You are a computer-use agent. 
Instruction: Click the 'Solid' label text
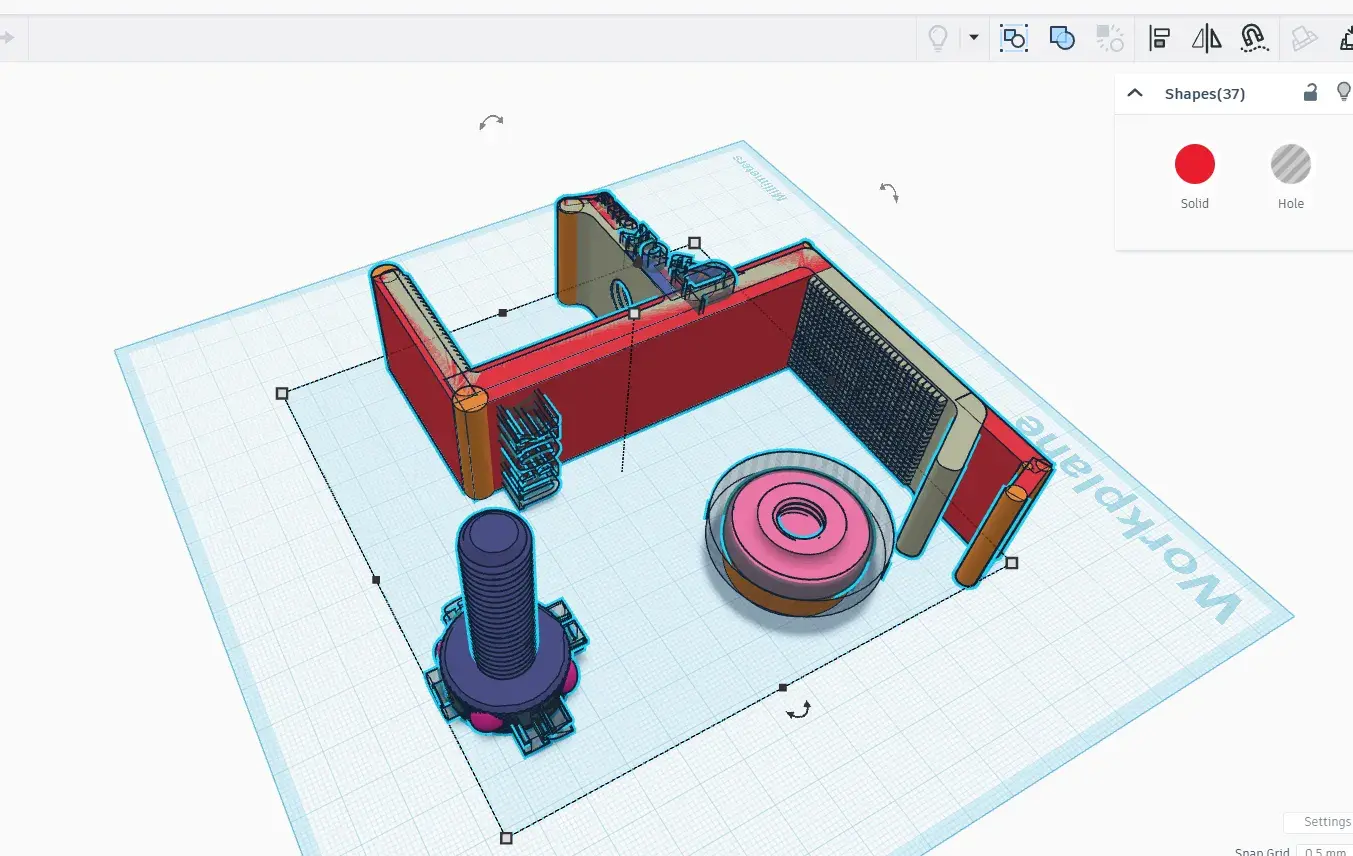pos(1194,203)
